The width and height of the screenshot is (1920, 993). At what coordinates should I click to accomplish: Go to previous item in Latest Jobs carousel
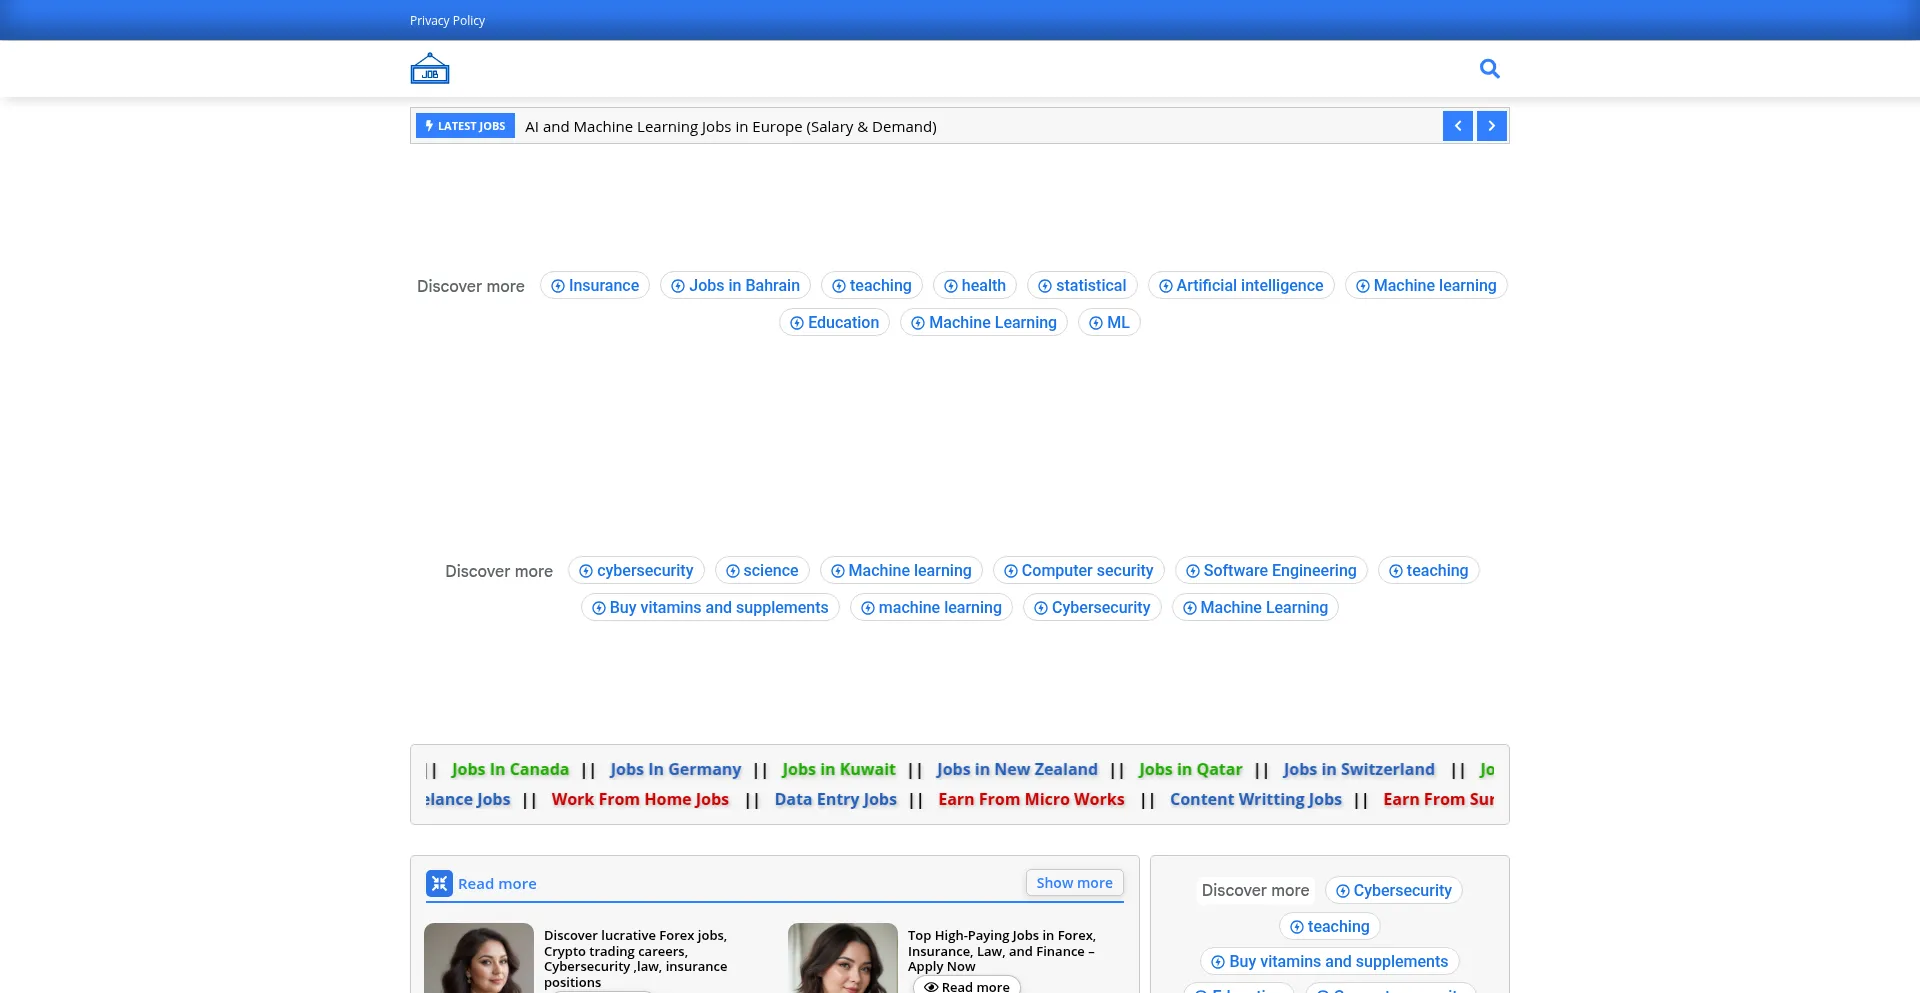1458,125
